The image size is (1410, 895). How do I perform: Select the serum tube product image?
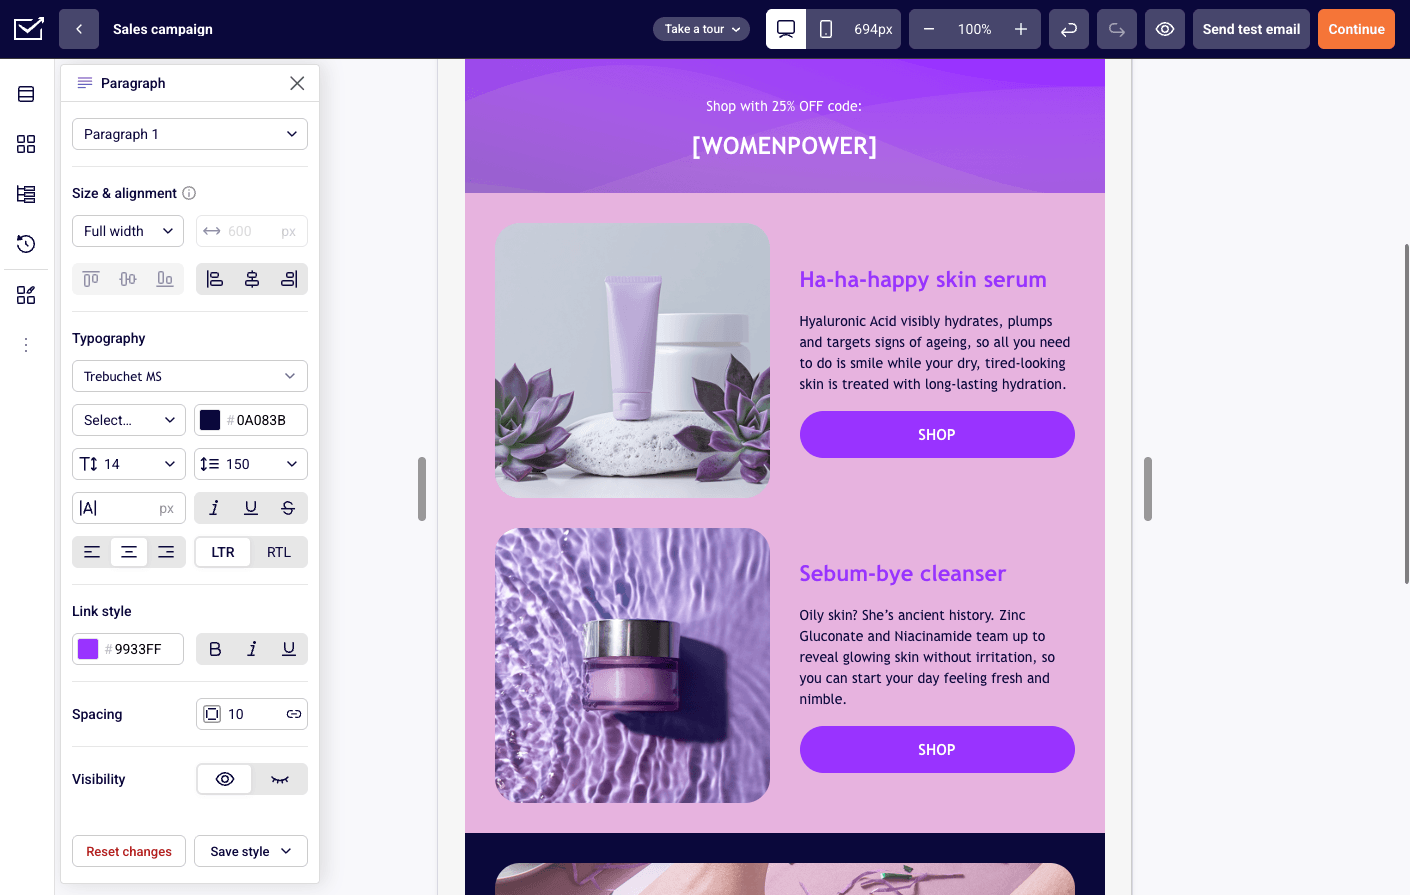(632, 361)
